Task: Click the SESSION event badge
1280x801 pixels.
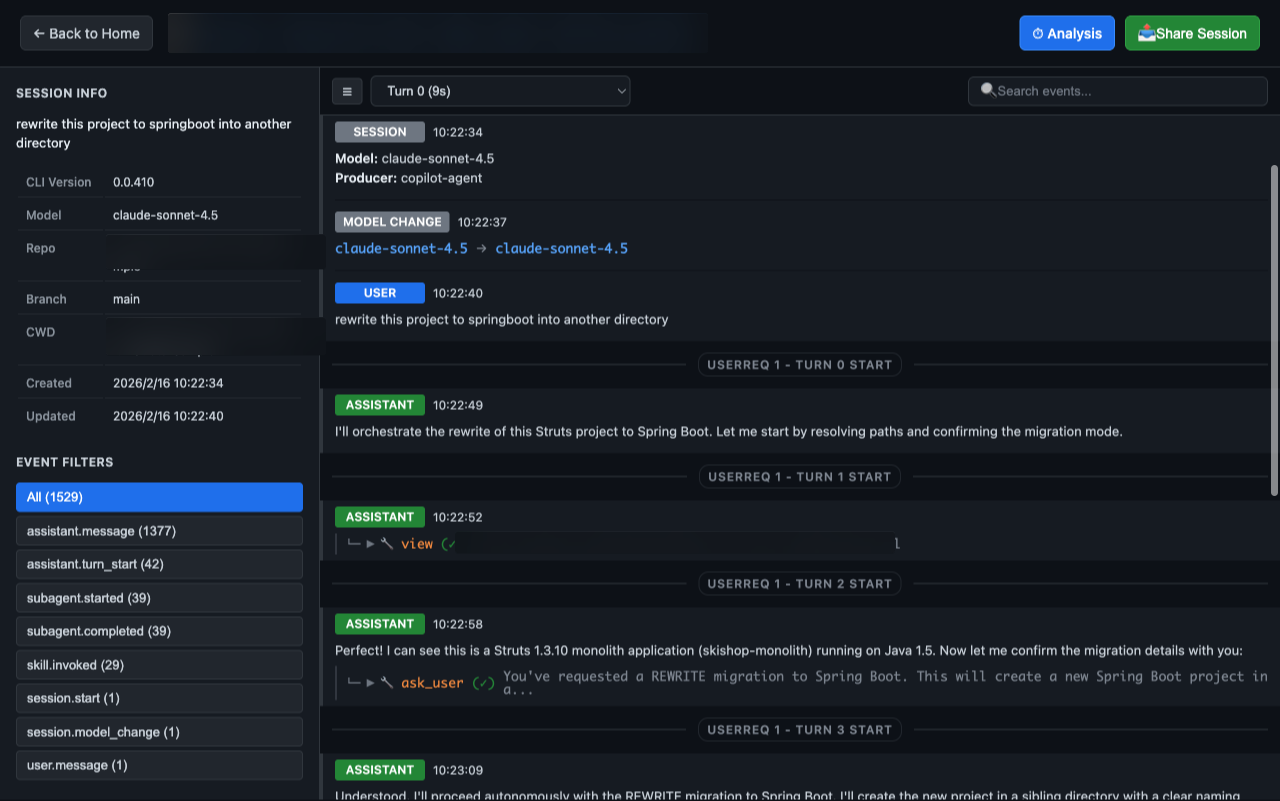Action: [x=380, y=132]
